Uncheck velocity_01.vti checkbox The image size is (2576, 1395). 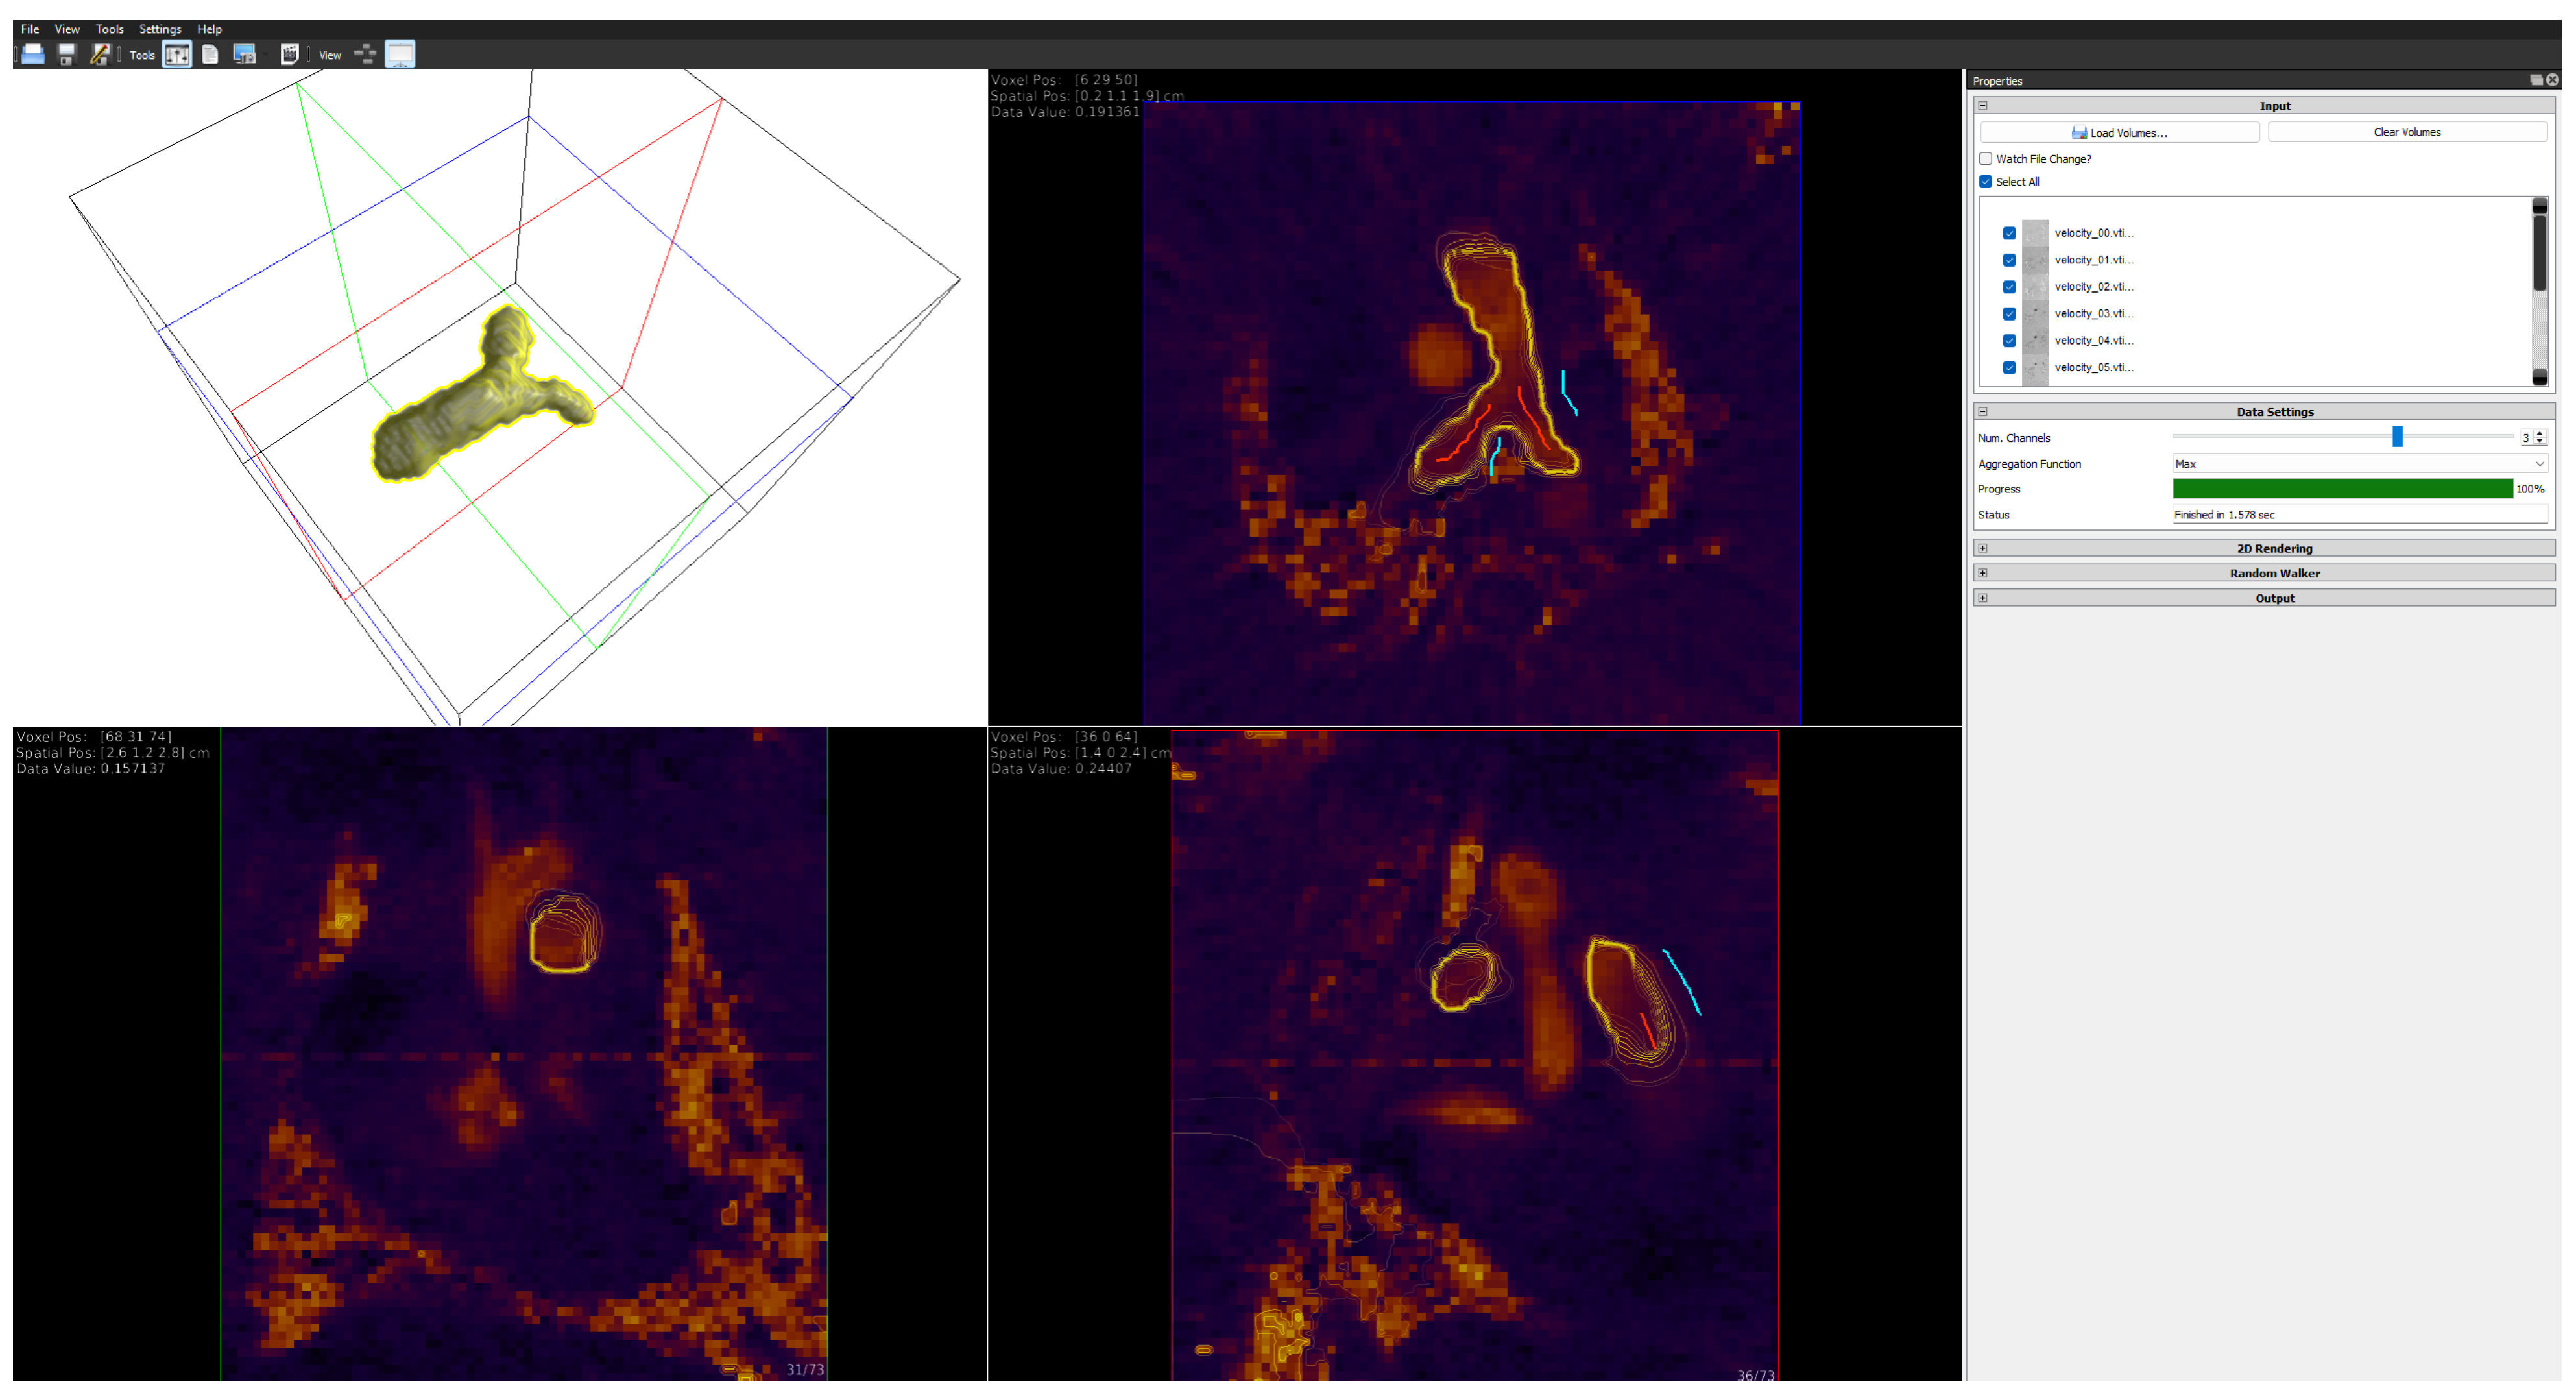[x=2009, y=260]
